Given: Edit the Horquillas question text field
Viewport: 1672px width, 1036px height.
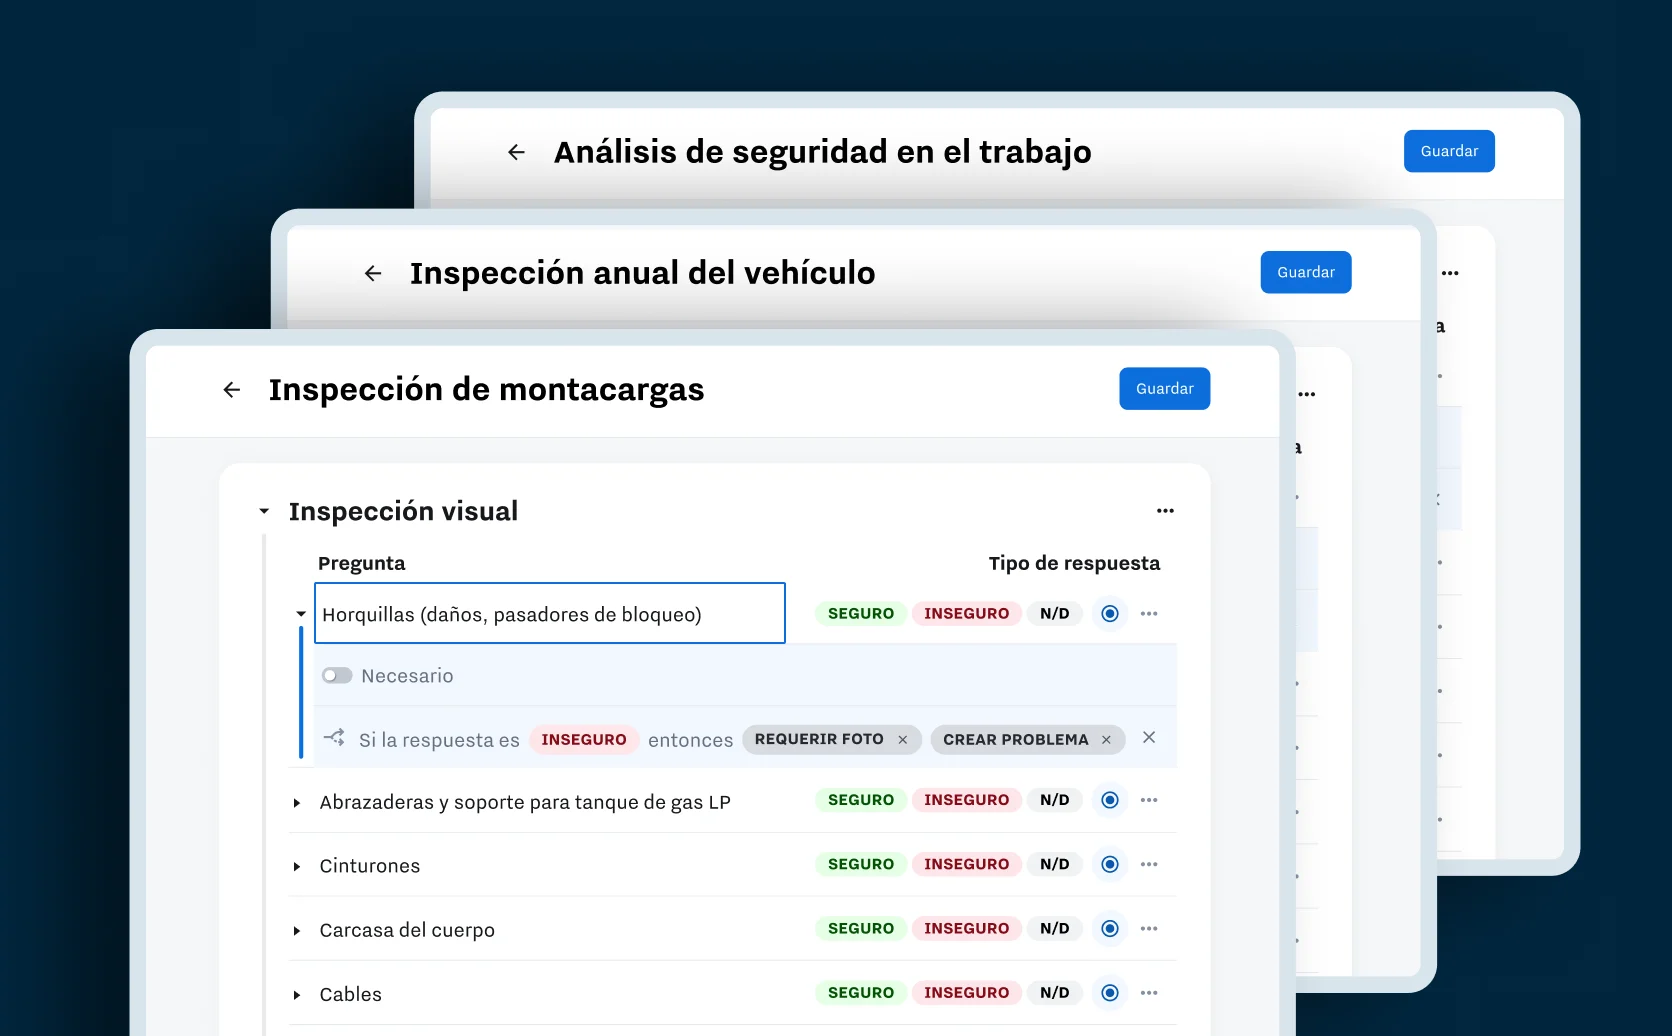Looking at the screenshot, I should [550, 613].
